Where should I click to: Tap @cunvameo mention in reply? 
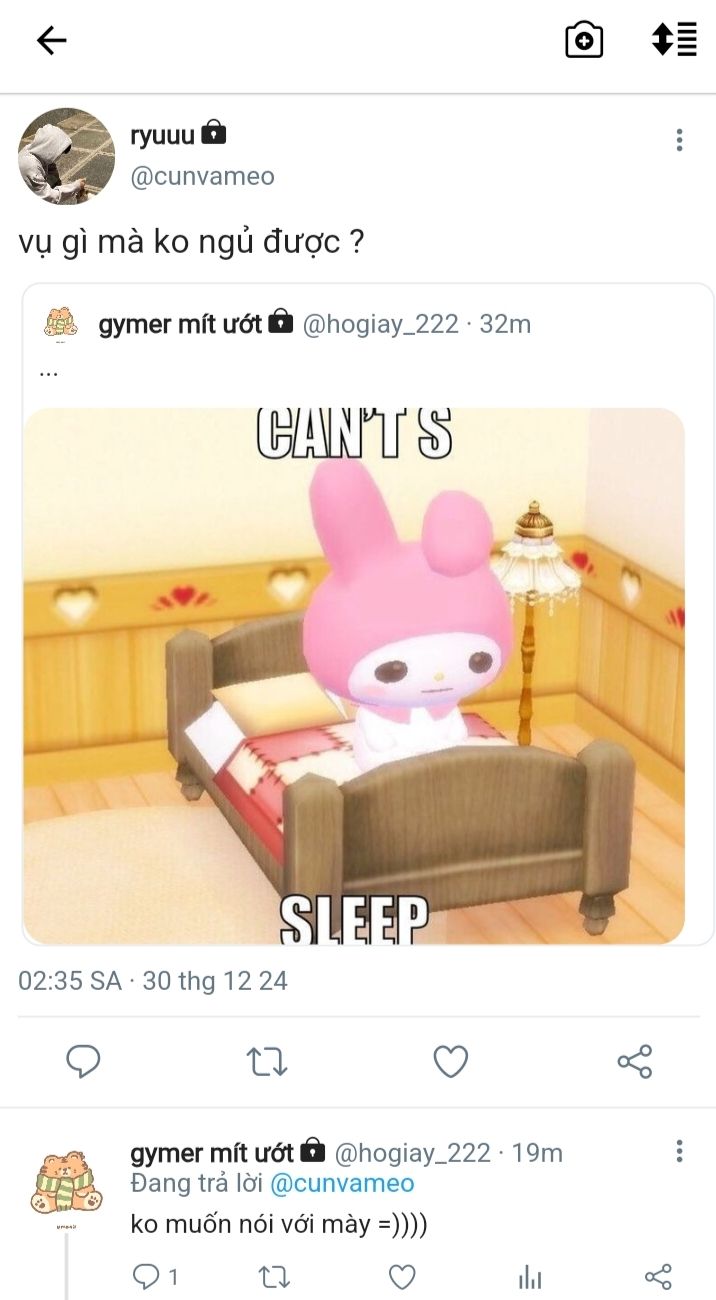[342, 1183]
